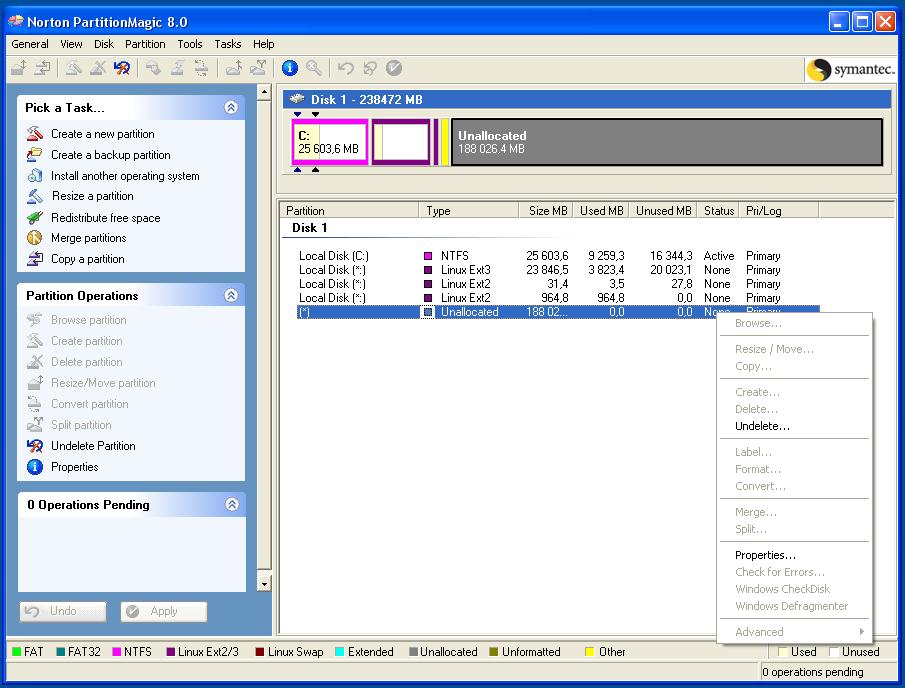Viewport: 905px width, 688px height.
Task: Click the Label partition toolbar icon
Action: [153, 68]
